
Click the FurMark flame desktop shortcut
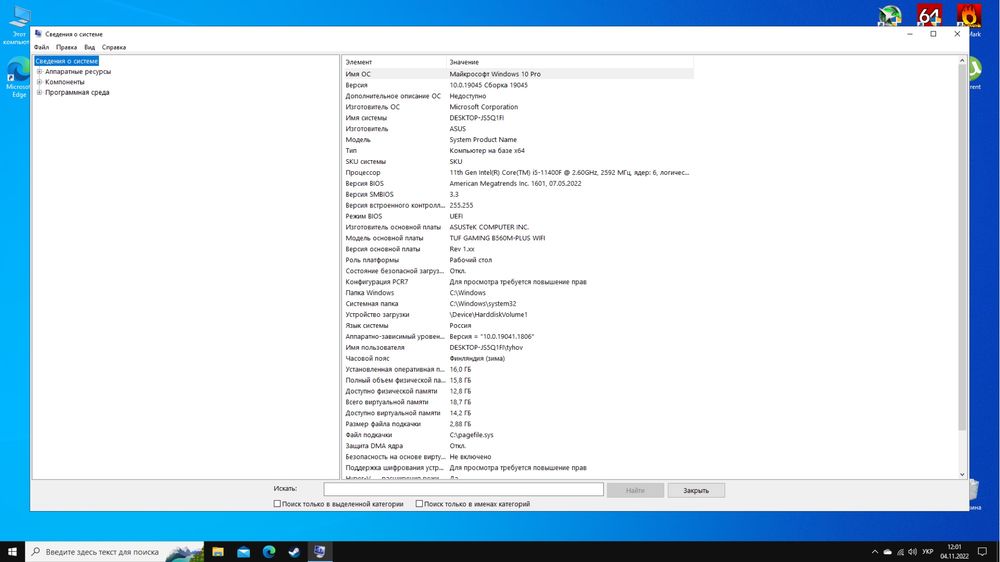969,17
